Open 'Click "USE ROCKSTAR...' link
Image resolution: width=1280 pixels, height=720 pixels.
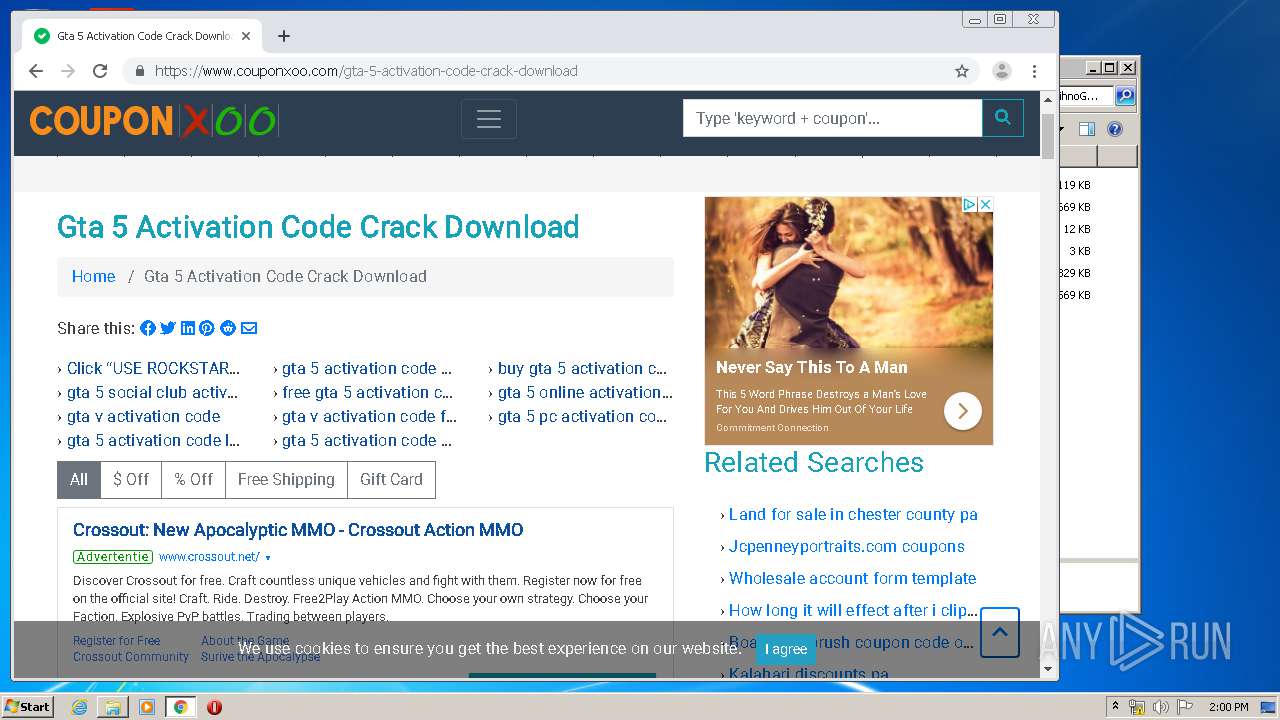pyautogui.click(x=153, y=368)
